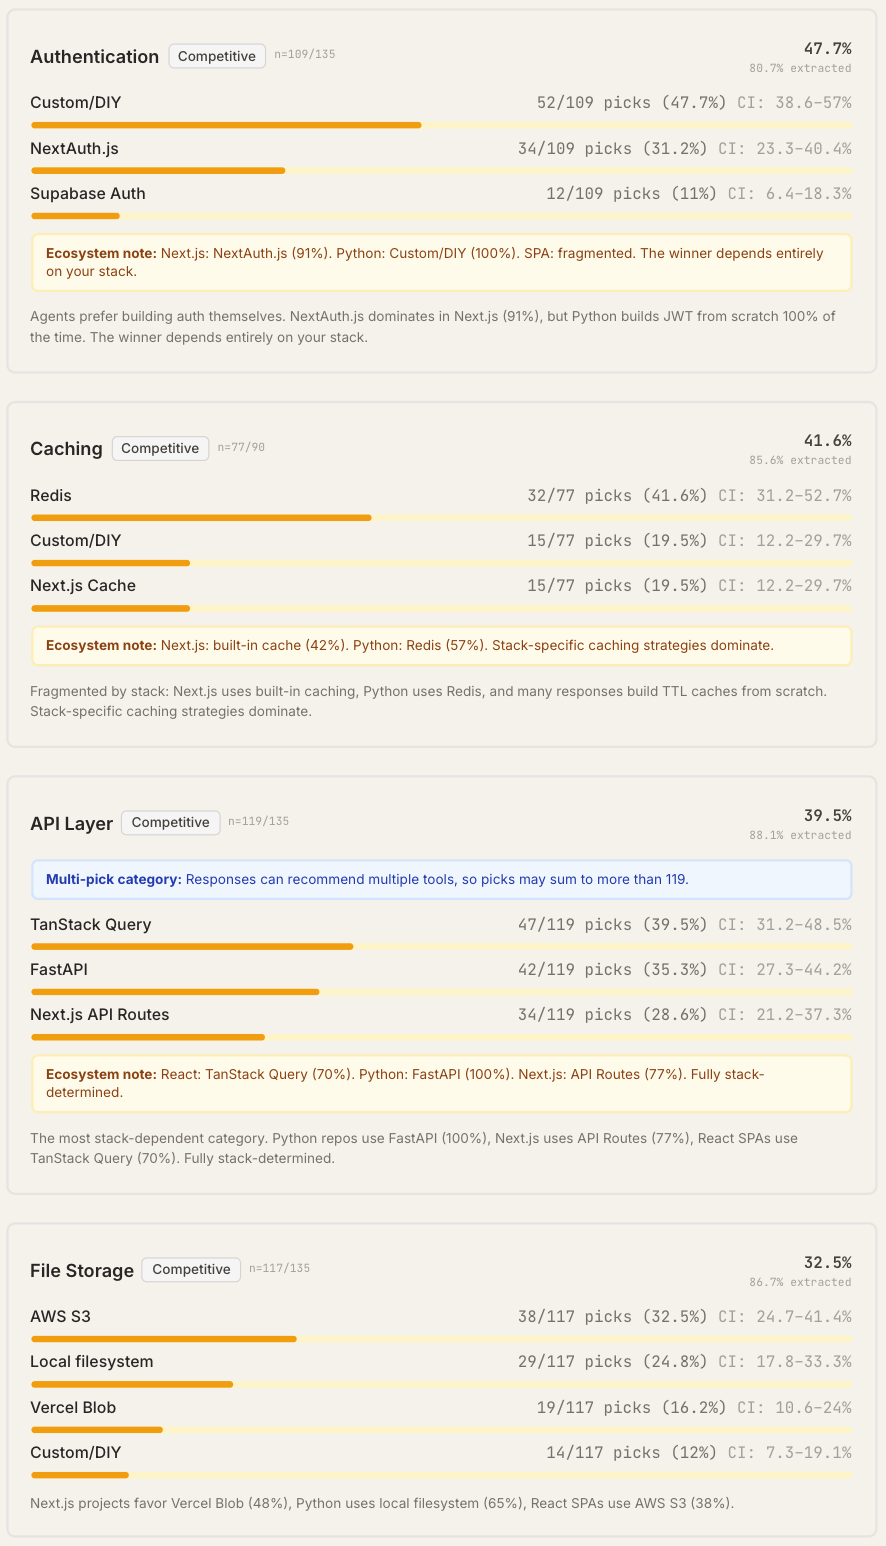Click the API Layer section heading
Image resolution: width=886 pixels, height=1546 pixels.
(72, 824)
